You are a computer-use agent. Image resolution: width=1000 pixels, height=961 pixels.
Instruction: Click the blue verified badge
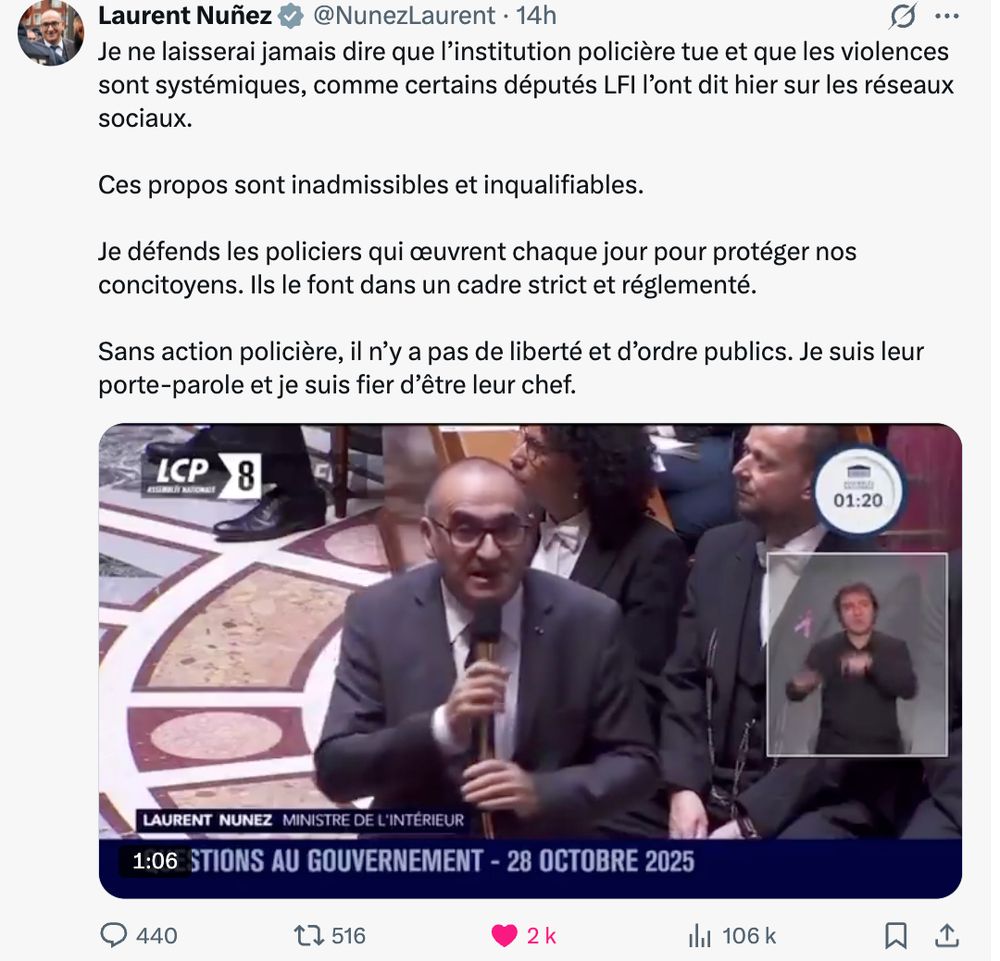291,16
